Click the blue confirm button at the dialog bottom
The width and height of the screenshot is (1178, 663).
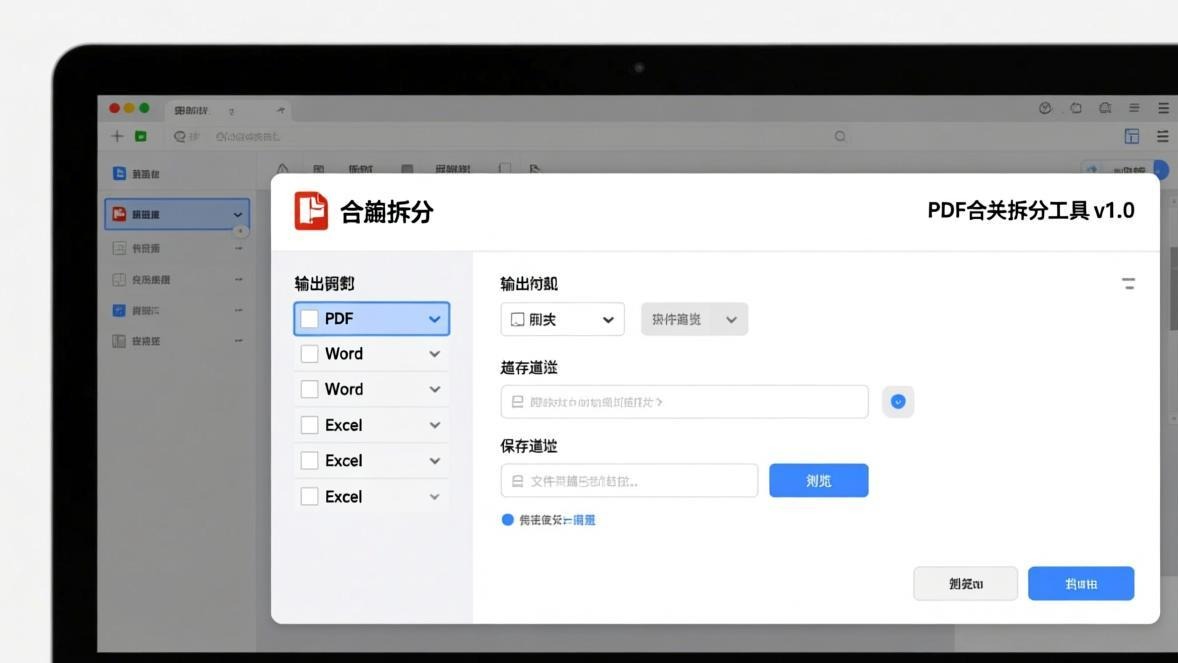click(1081, 583)
